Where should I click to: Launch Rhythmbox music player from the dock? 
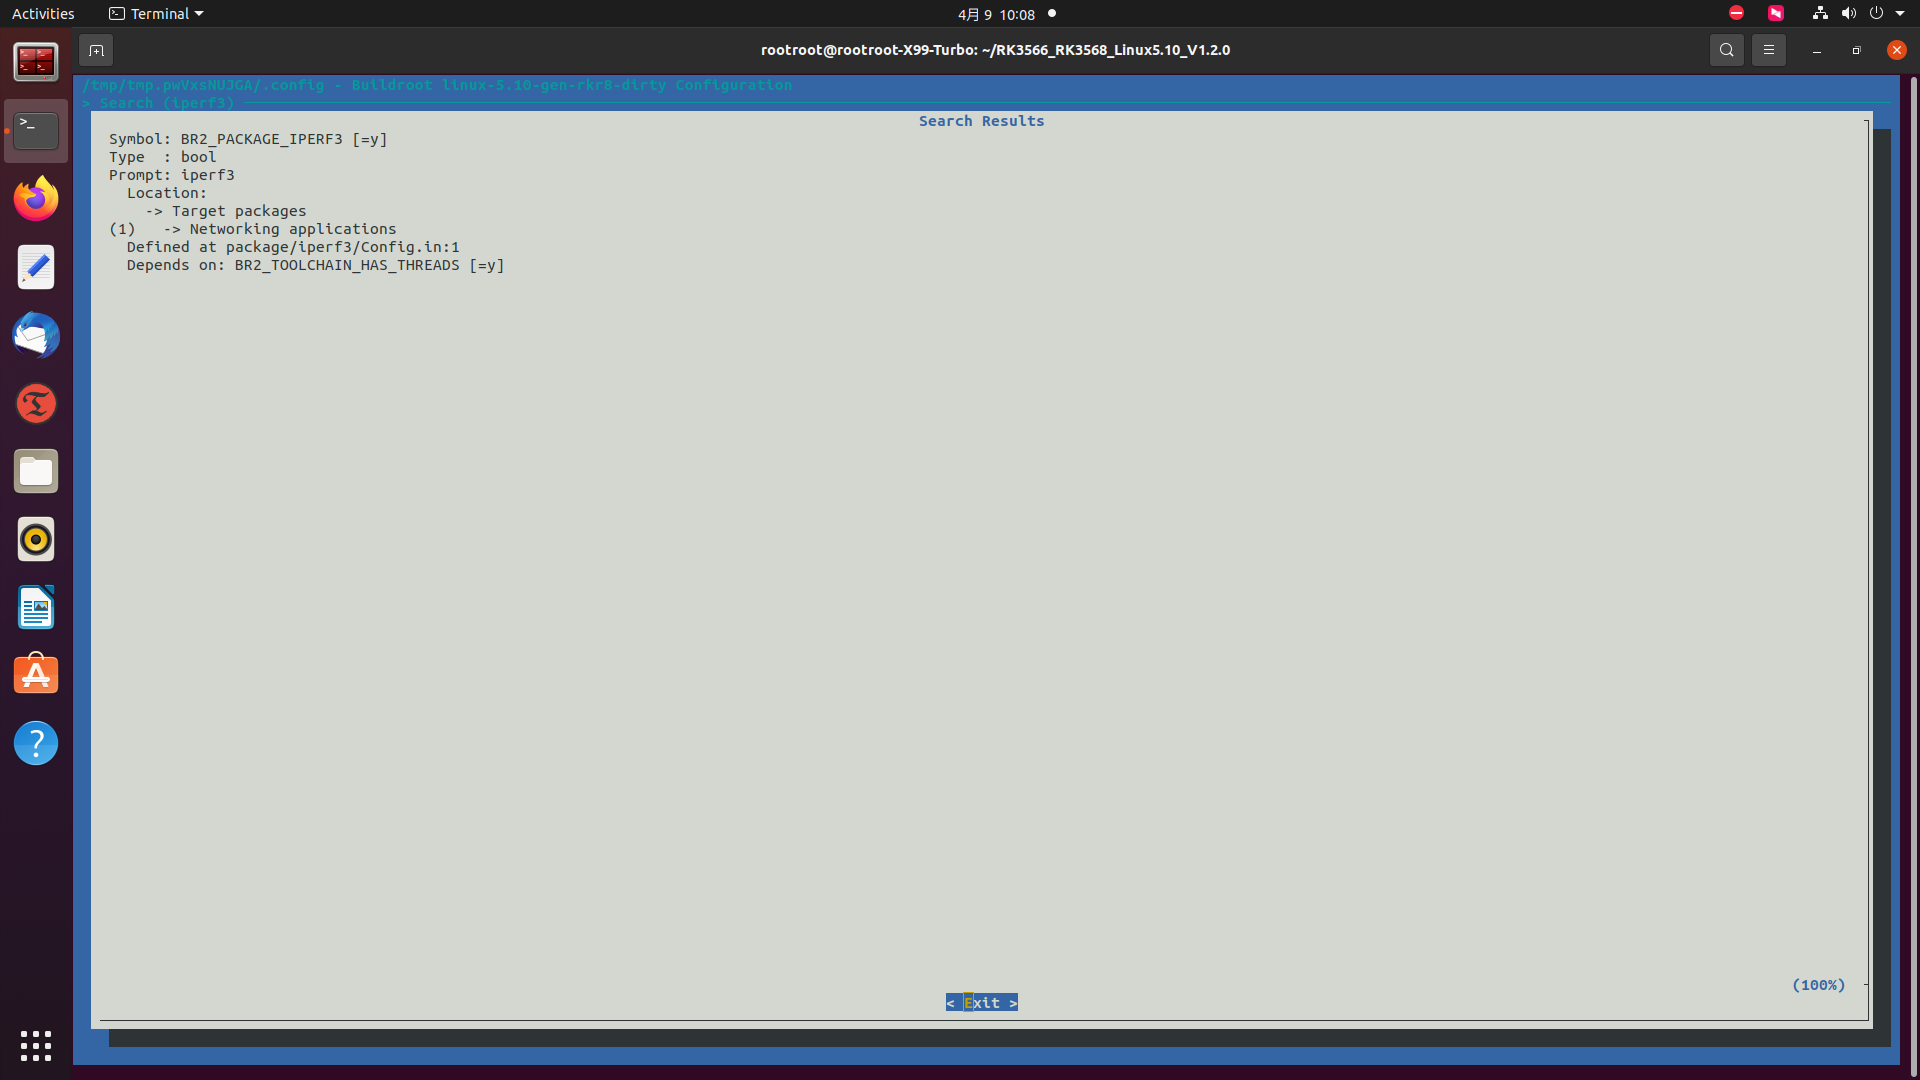(x=36, y=540)
